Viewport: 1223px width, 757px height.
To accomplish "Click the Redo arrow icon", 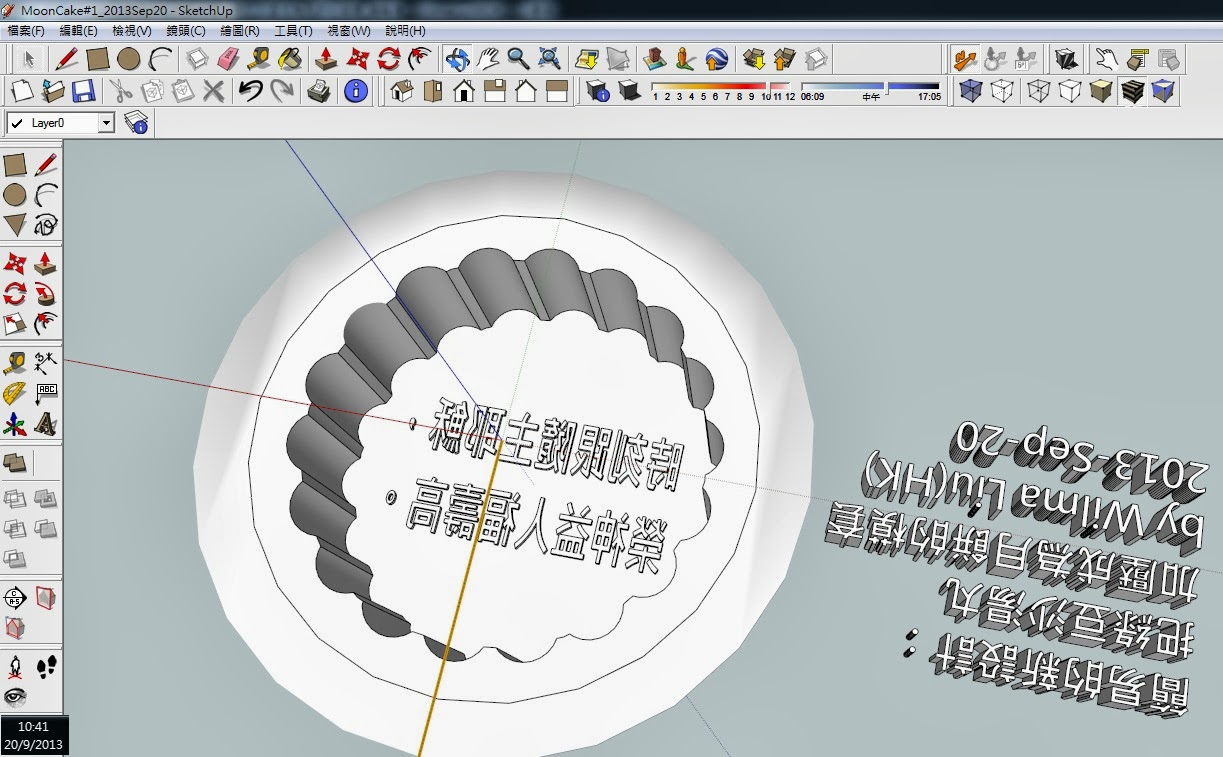I will pyautogui.click(x=281, y=92).
